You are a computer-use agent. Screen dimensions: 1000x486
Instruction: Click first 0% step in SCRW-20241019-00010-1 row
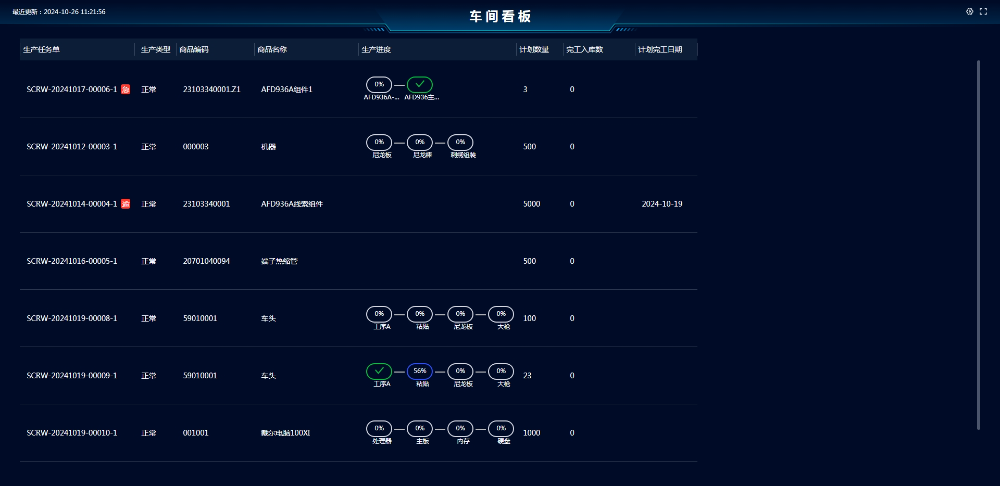pyautogui.click(x=379, y=428)
